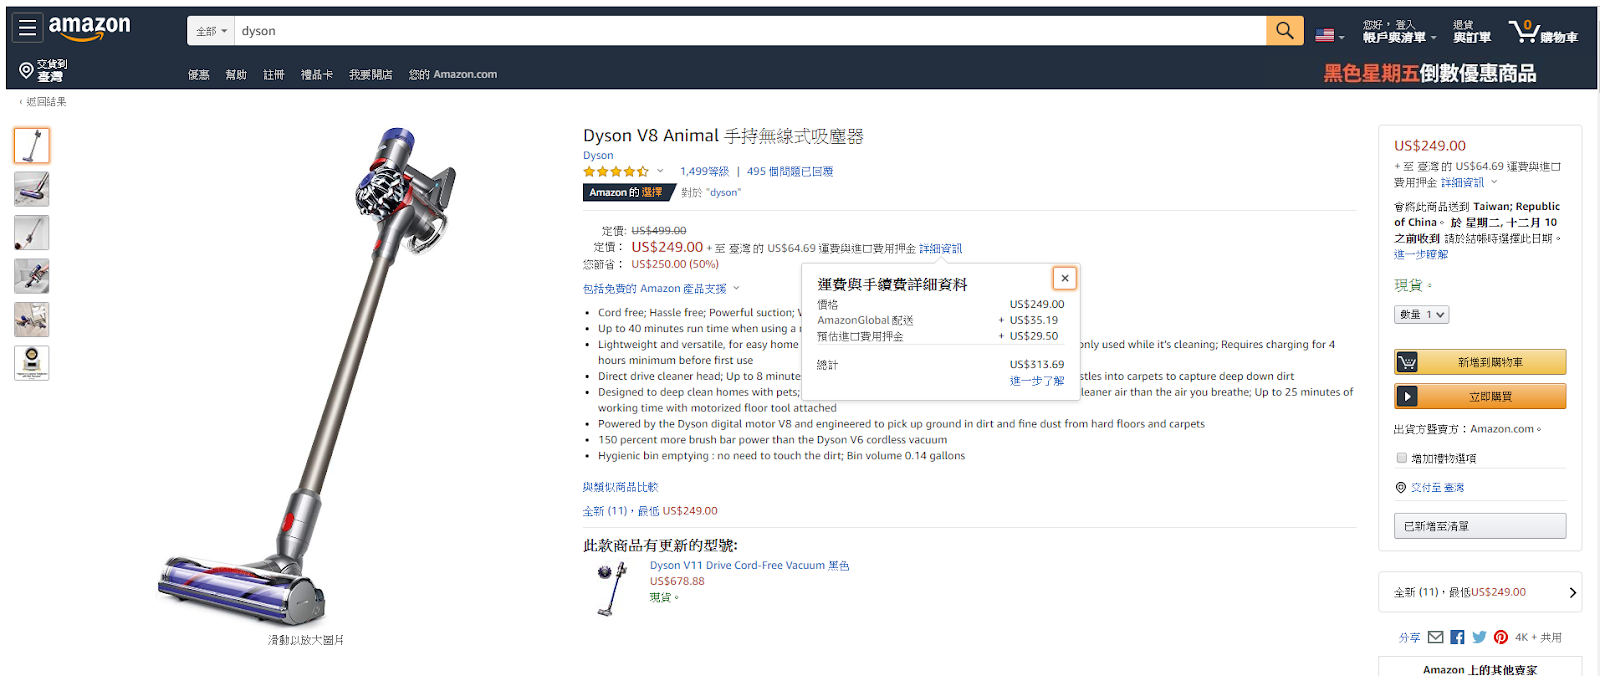Open Dyson brand link

tap(598, 155)
